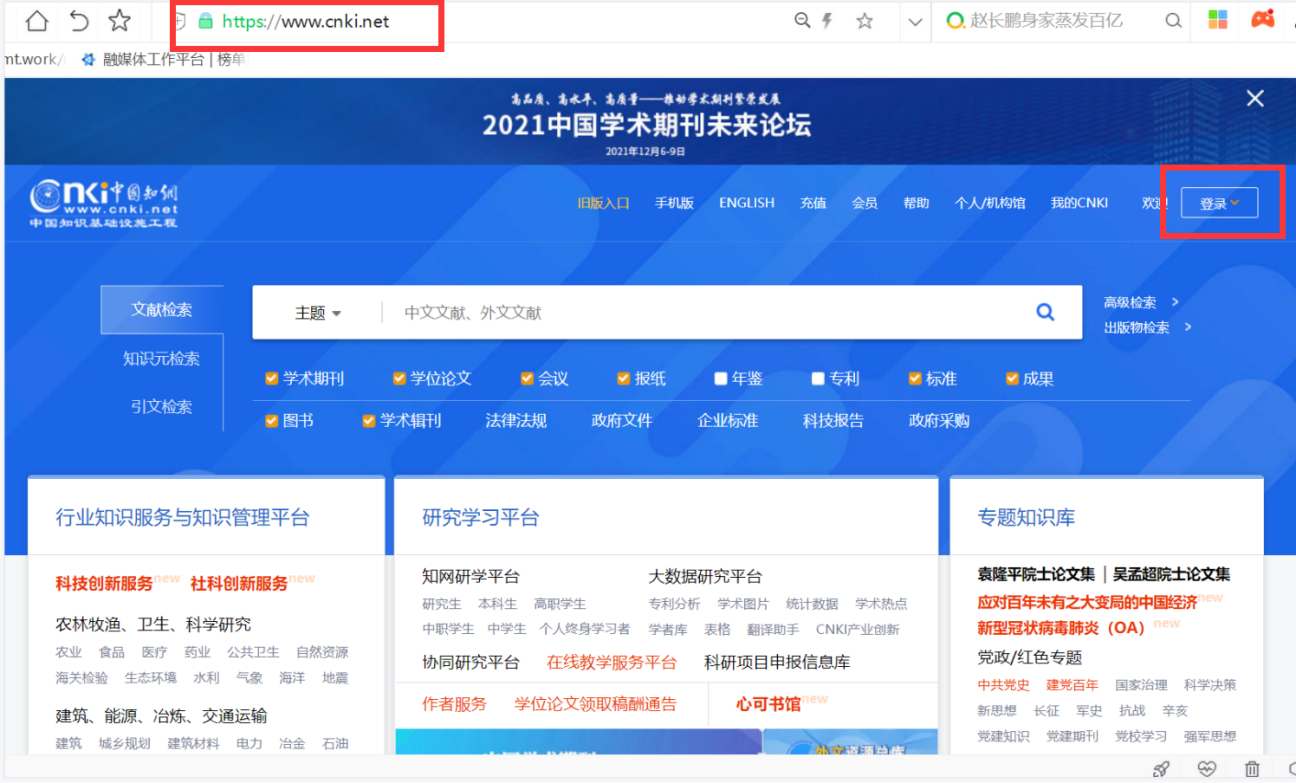Screen dimensions: 1296x783
Task: Go to browser home page
Action: (36, 21)
